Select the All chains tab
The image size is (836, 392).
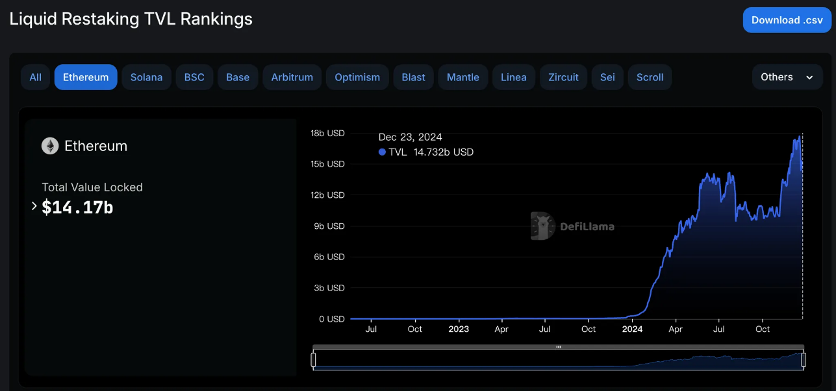(x=36, y=77)
